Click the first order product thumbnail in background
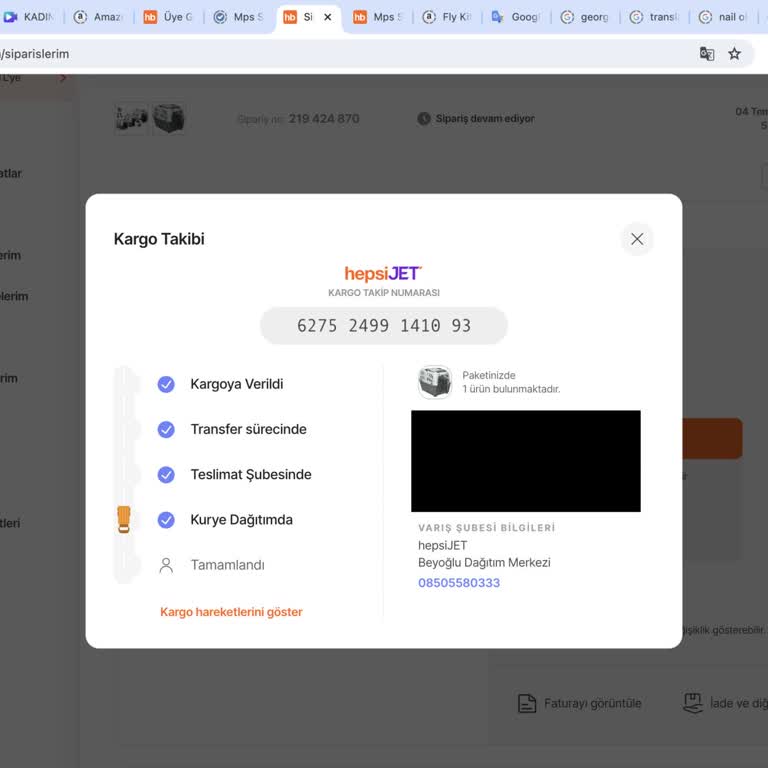The width and height of the screenshot is (768, 768). (131, 119)
